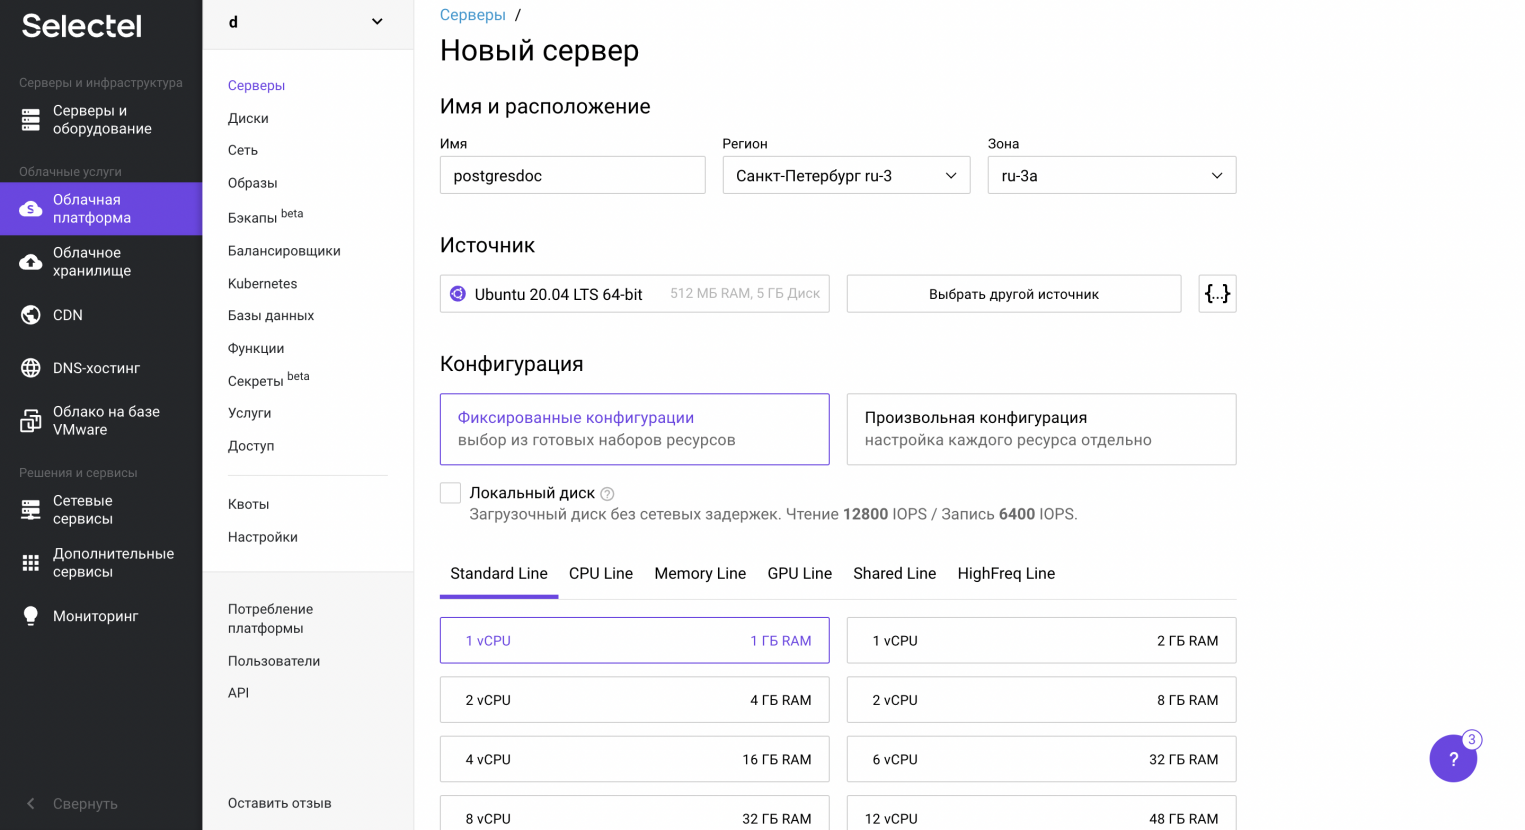
Task: Open 'Образы' in the submenu
Action: pos(253,183)
